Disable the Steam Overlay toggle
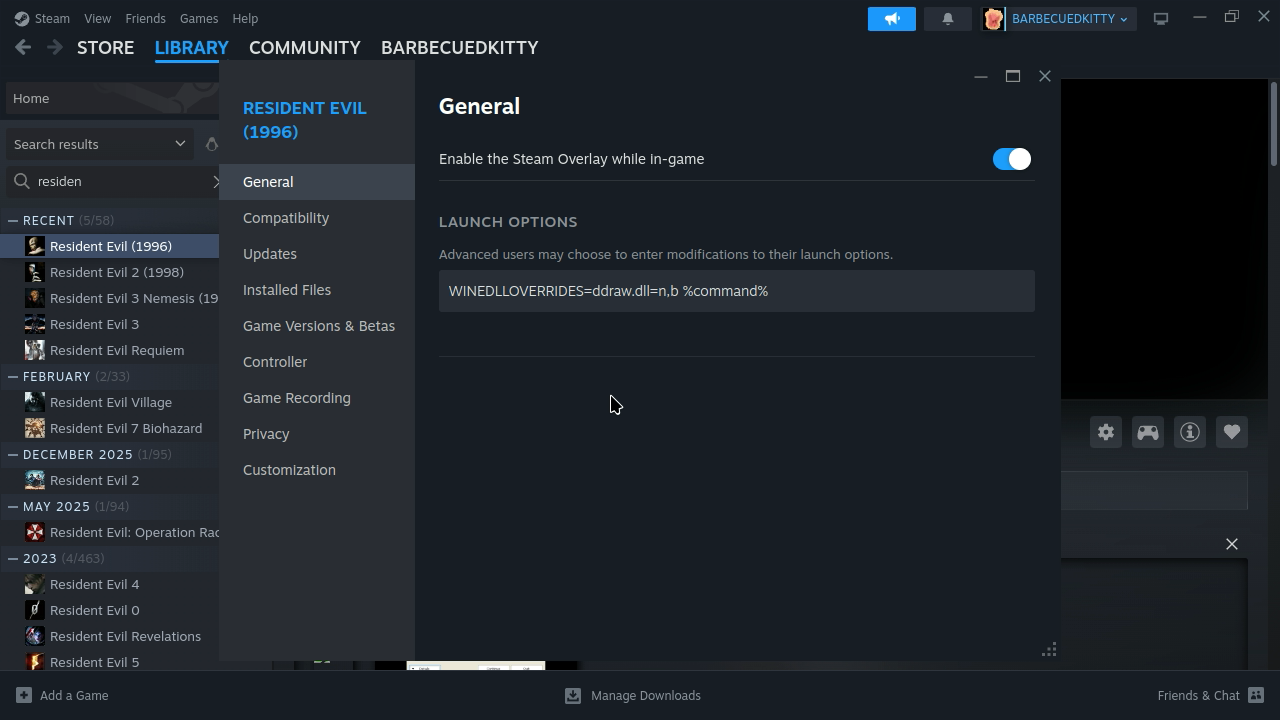The image size is (1280, 720). tap(1011, 159)
